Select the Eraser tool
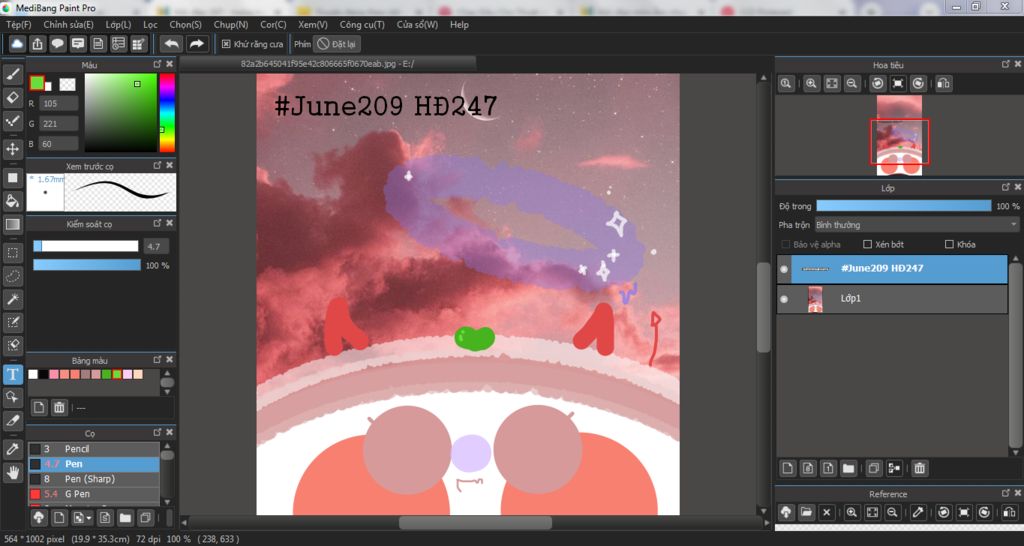The height and width of the screenshot is (546, 1024). tap(12, 97)
